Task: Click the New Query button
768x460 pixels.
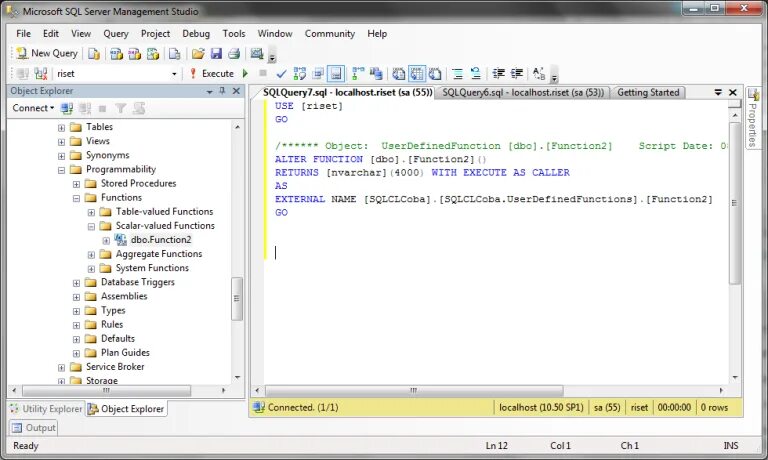Action: point(47,53)
